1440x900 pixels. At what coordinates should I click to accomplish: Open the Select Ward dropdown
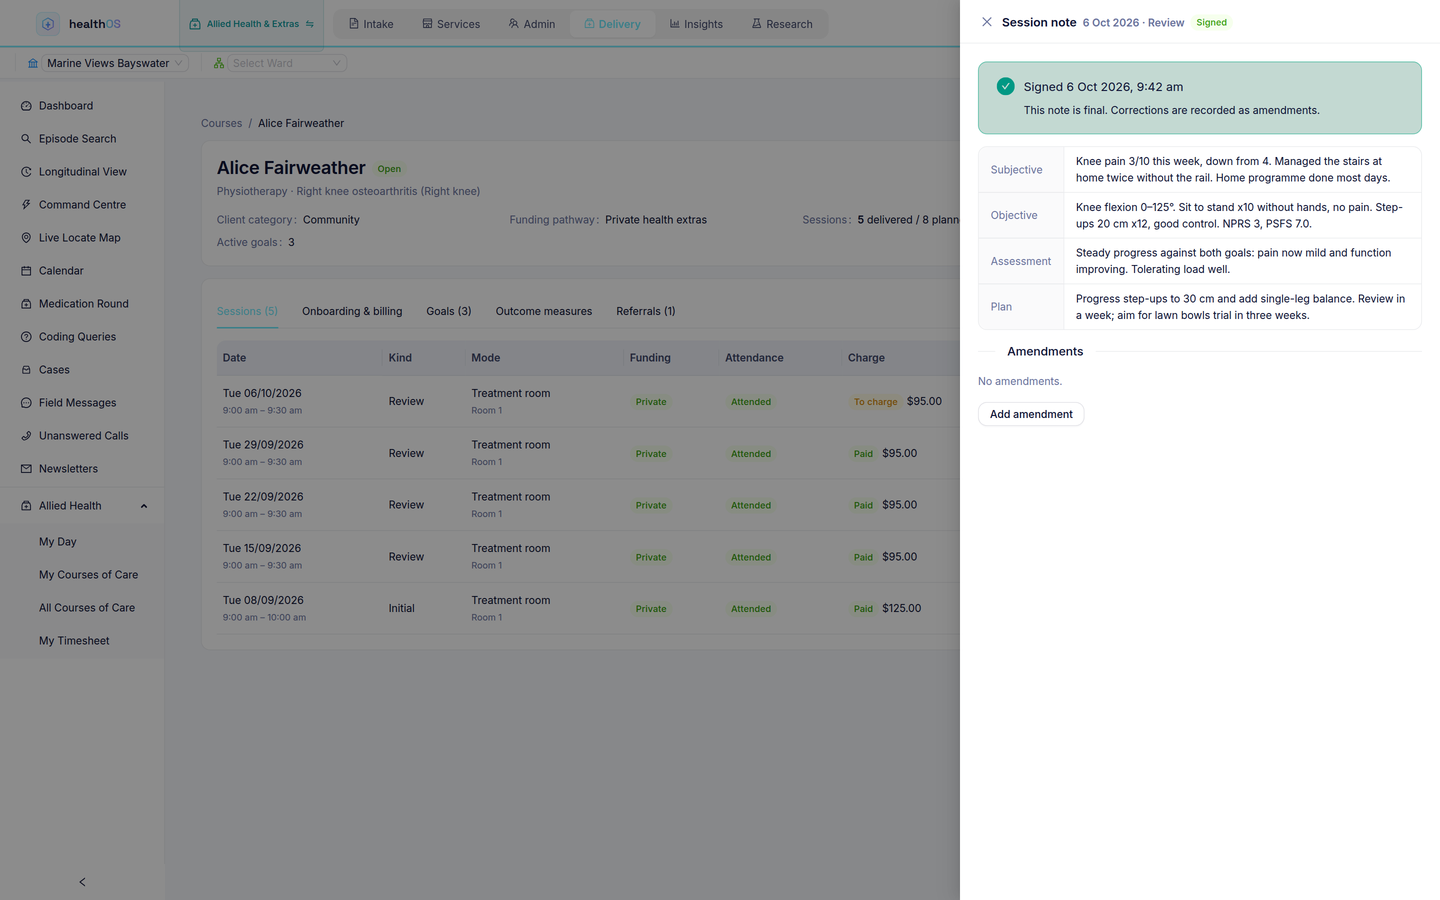[287, 63]
